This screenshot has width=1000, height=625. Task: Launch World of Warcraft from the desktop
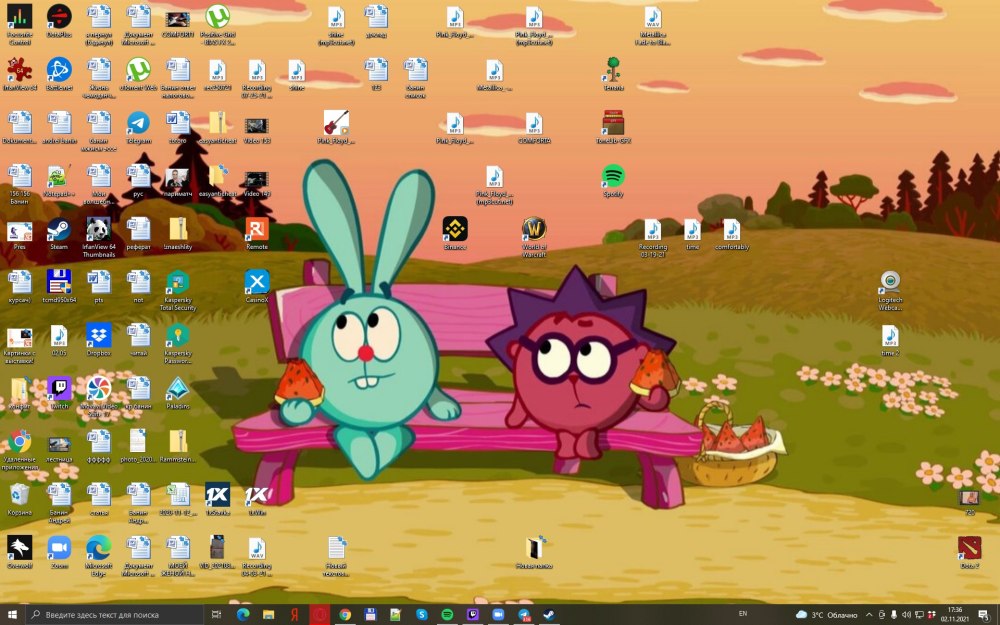pos(534,237)
